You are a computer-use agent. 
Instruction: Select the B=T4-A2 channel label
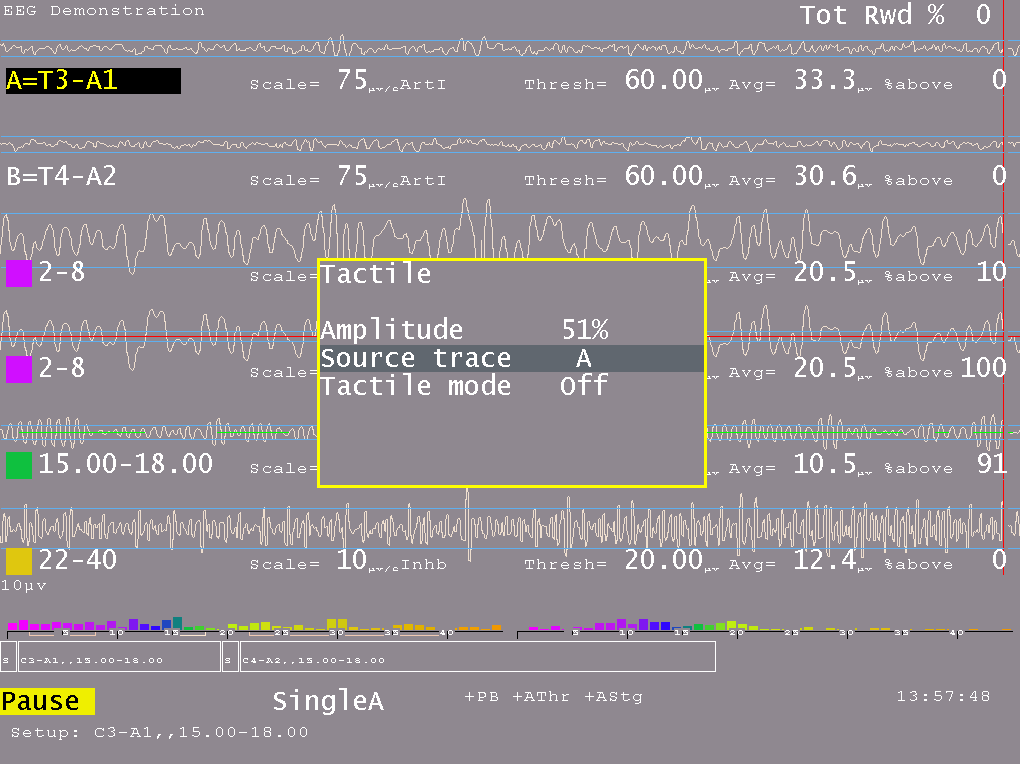point(62,177)
